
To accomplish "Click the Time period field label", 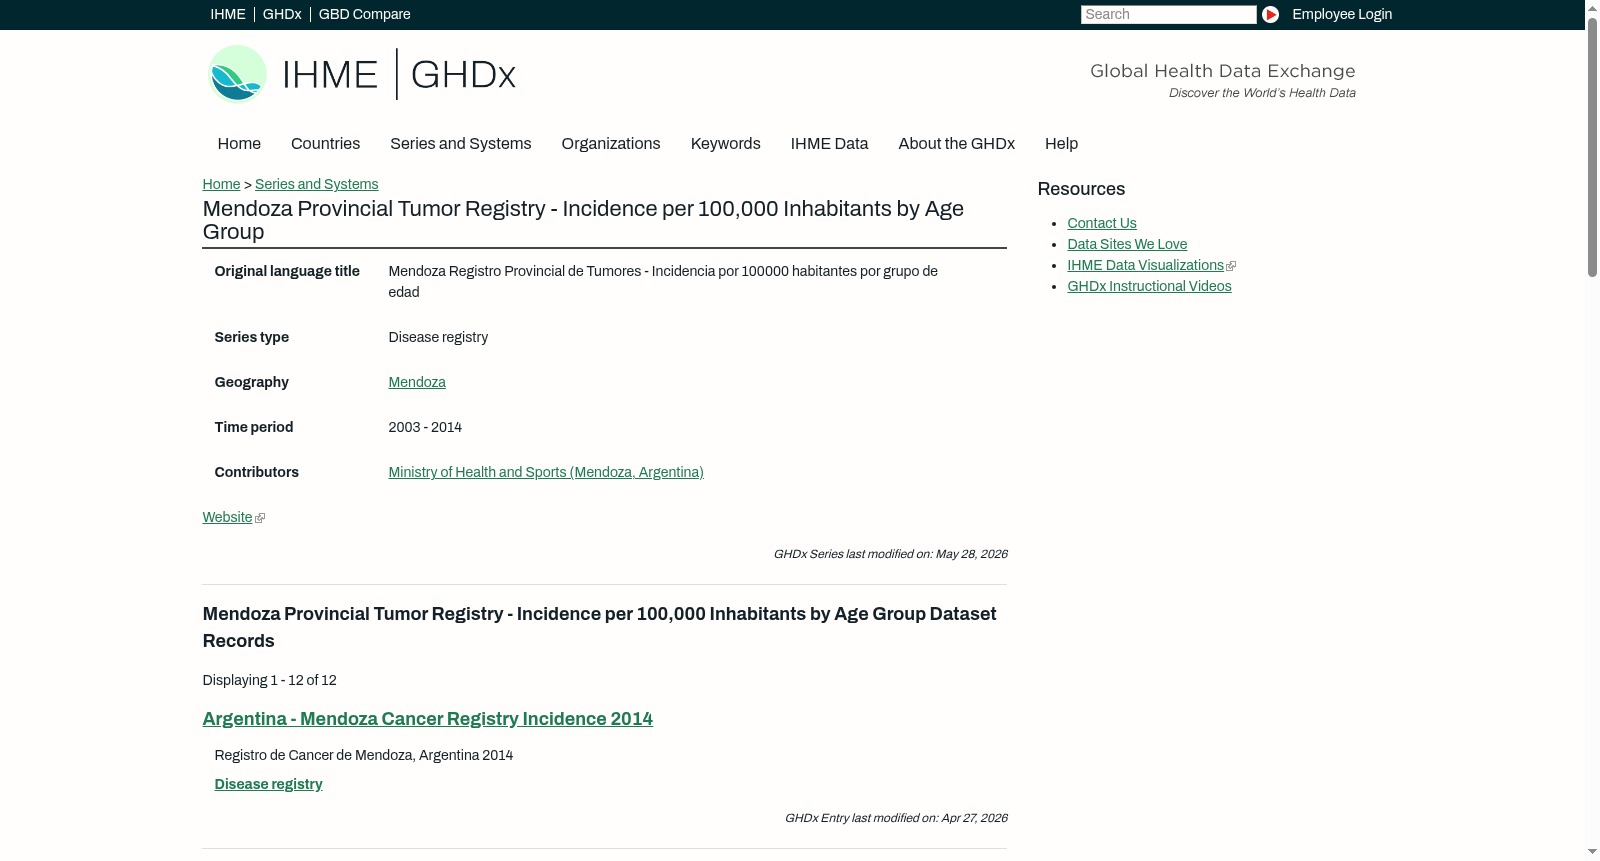I will click(x=254, y=427).
